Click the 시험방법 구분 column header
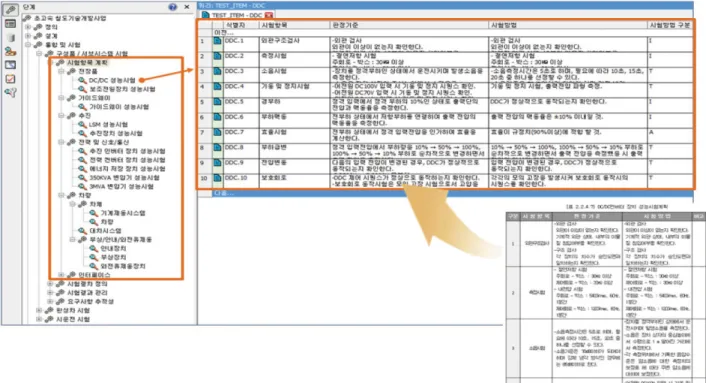 click(670, 25)
